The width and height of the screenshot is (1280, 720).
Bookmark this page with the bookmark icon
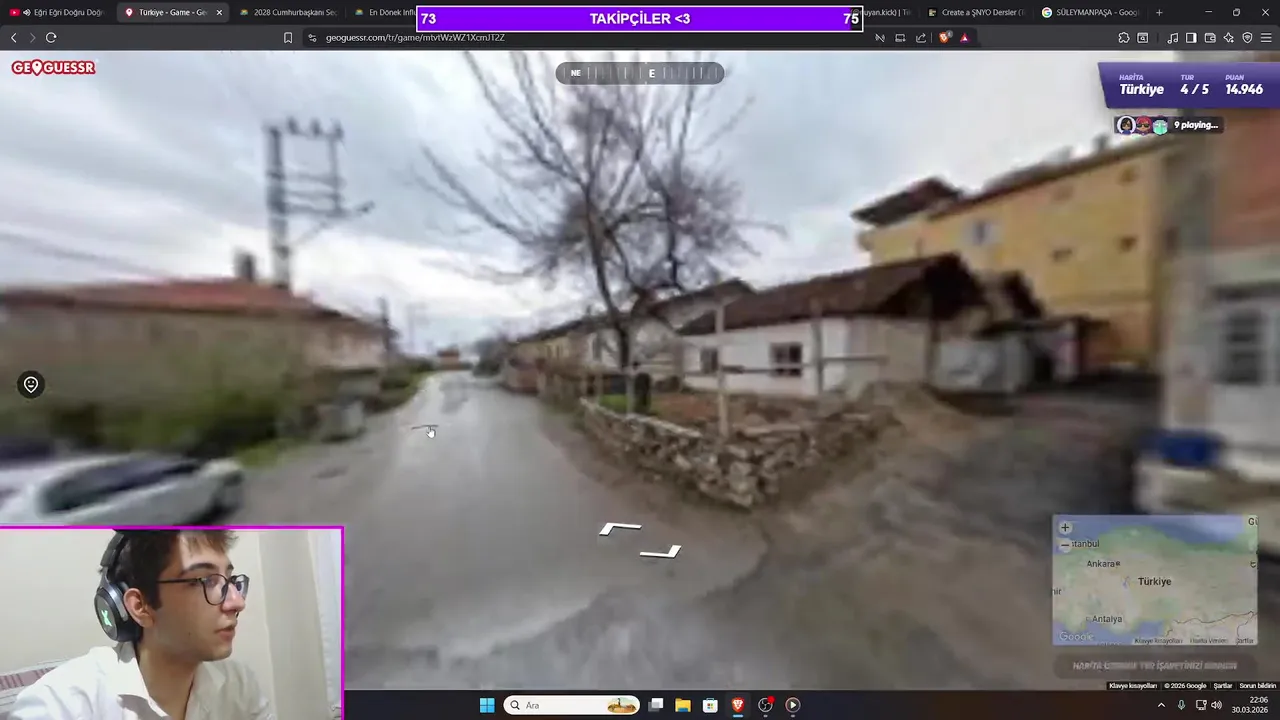coord(288,38)
